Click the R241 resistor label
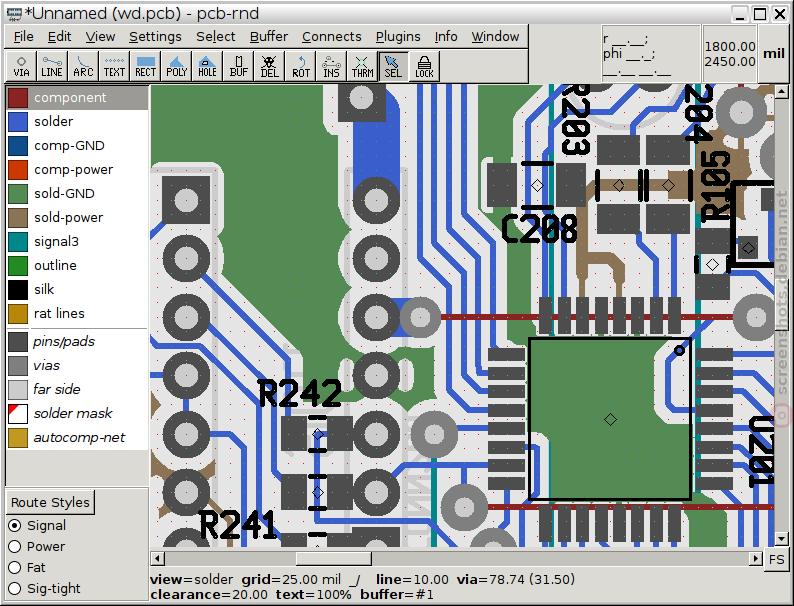This screenshot has width=794, height=606. pyautogui.click(x=238, y=525)
